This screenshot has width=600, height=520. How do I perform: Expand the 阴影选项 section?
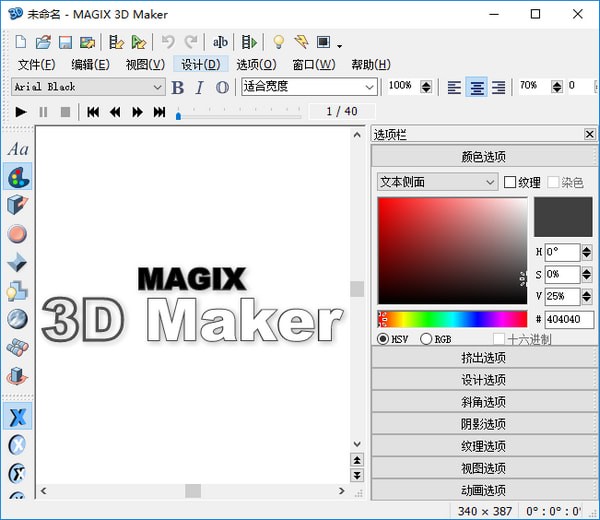(483, 424)
